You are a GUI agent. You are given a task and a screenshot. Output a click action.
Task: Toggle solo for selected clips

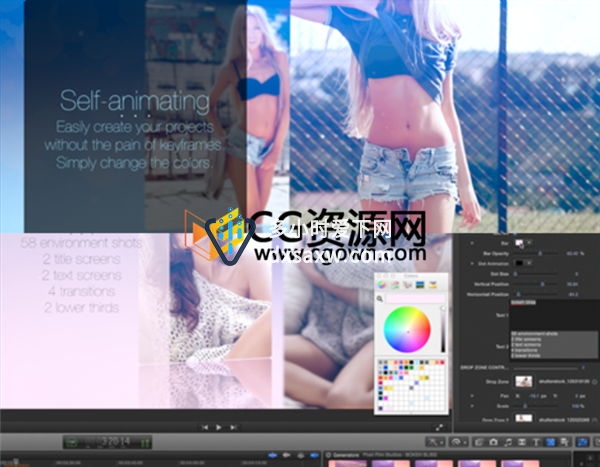click(301, 455)
